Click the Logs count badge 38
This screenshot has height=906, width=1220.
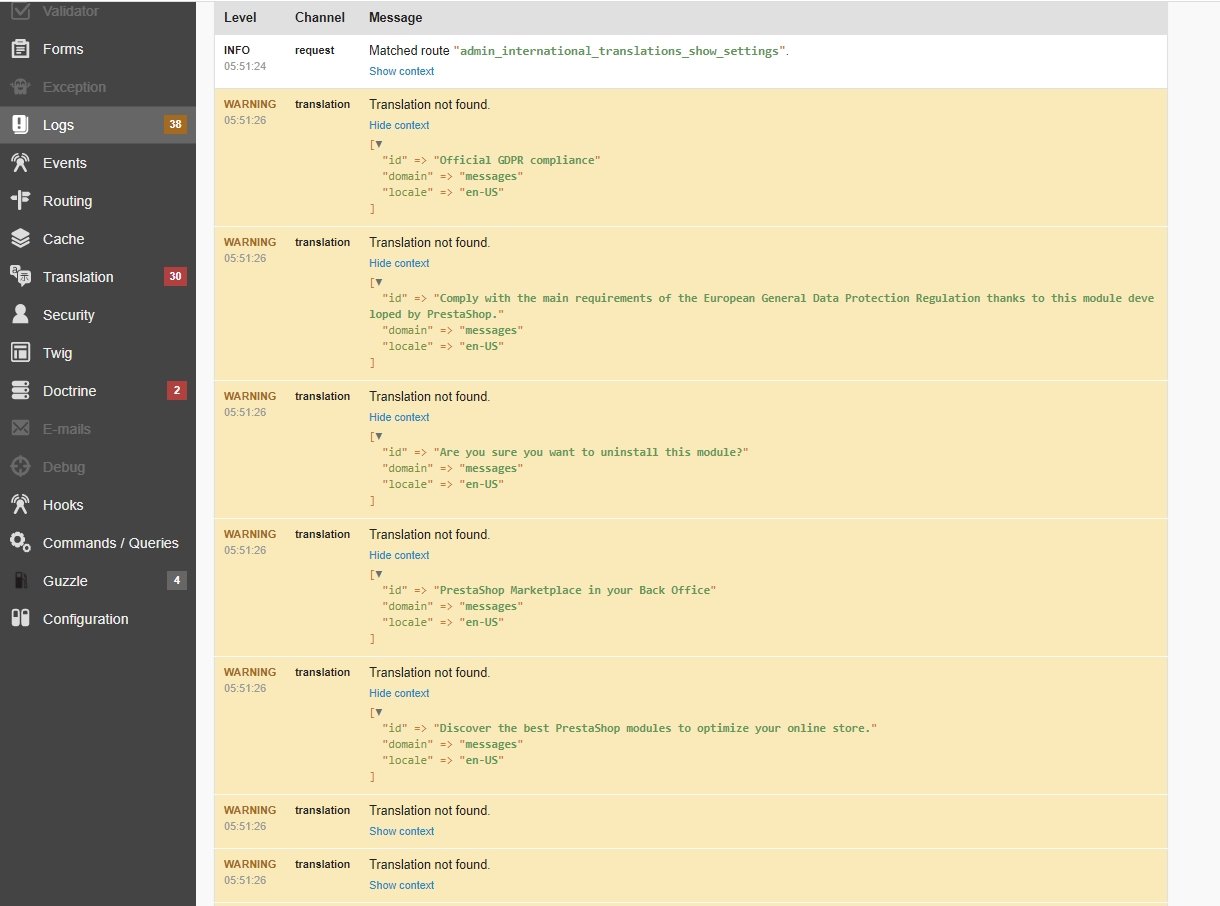[x=175, y=125]
